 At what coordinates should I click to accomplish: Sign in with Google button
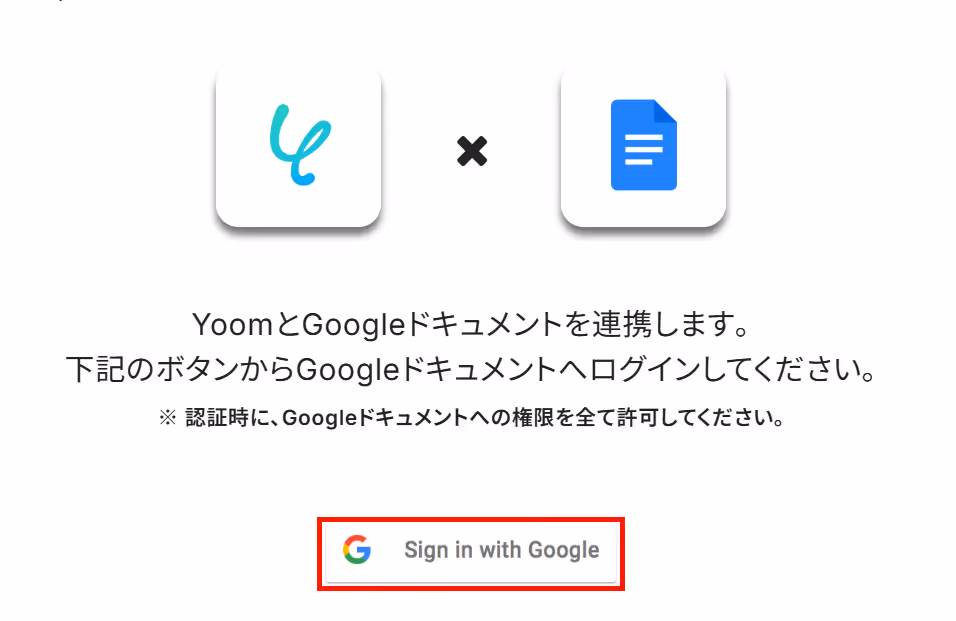(471, 552)
